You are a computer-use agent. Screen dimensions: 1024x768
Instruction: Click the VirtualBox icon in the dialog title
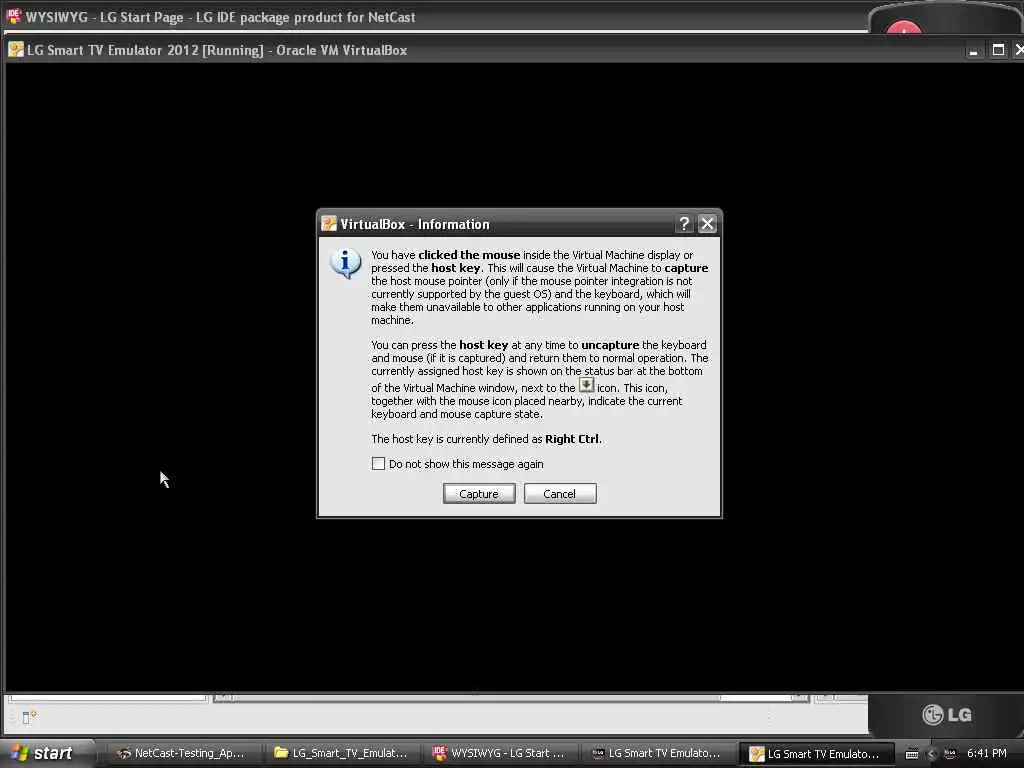[x=328, y=224]
